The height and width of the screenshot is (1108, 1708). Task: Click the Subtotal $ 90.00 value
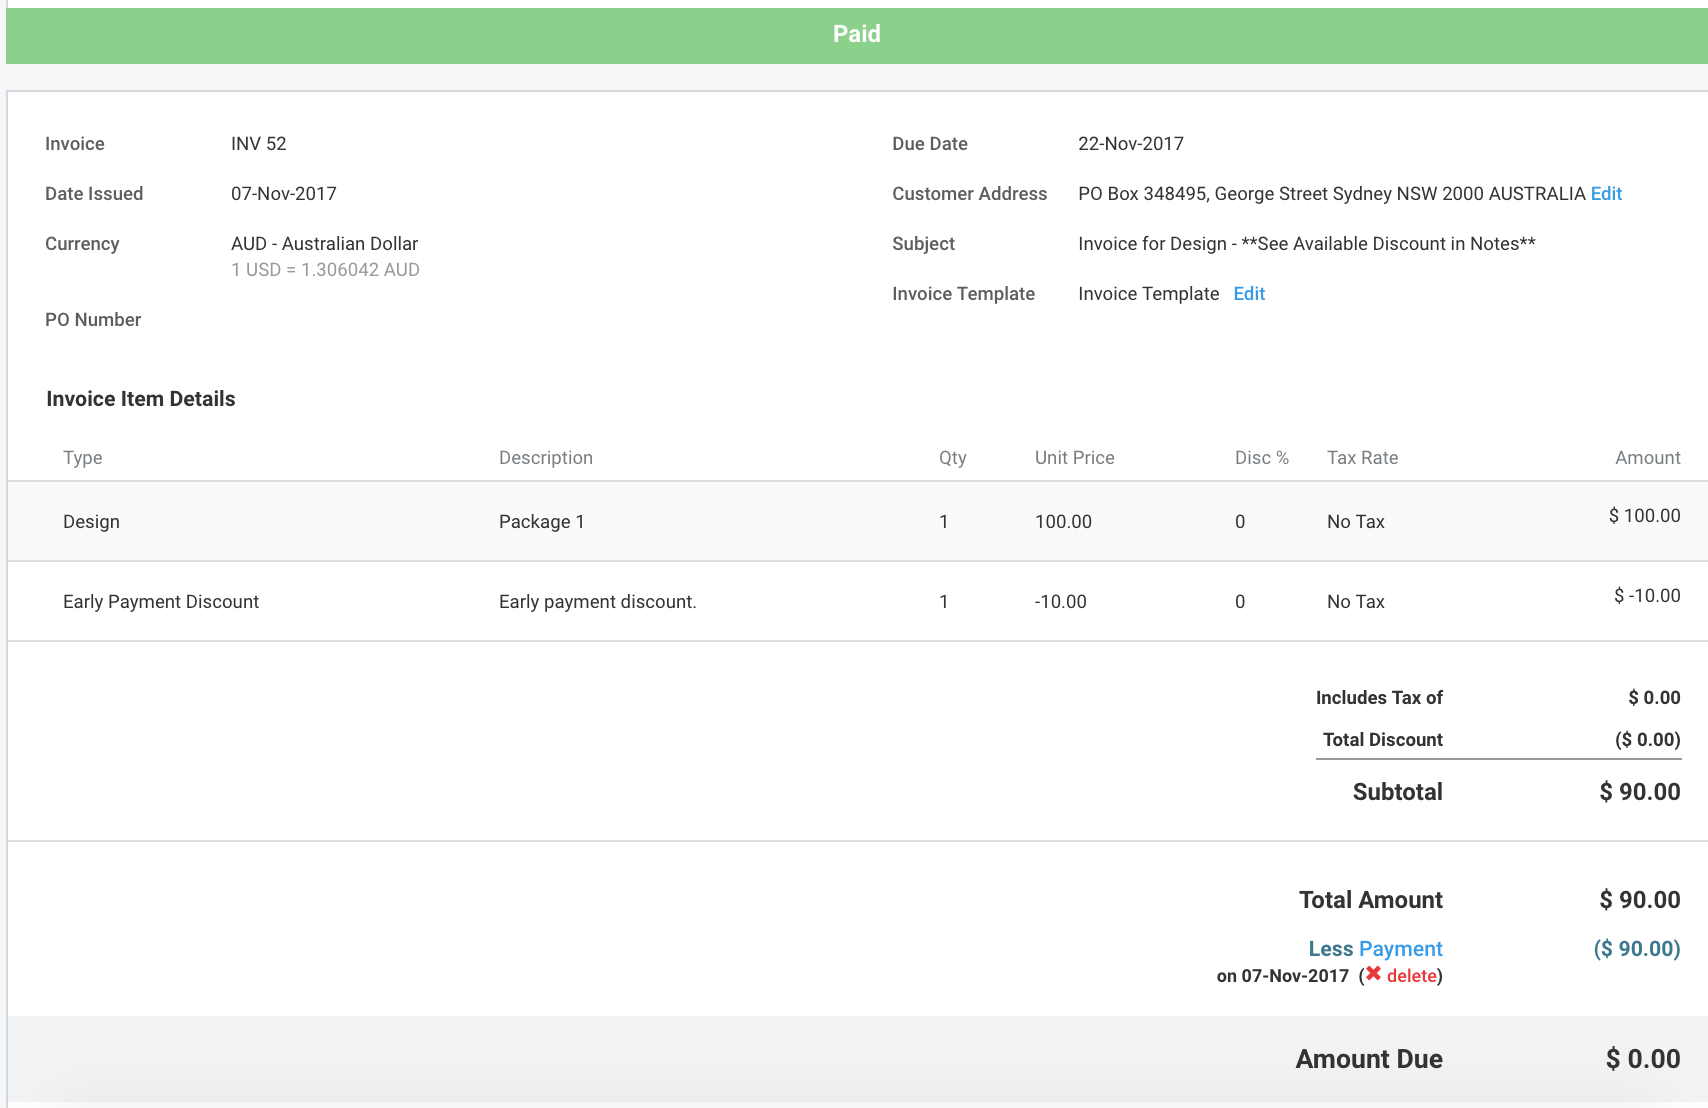1640,792
